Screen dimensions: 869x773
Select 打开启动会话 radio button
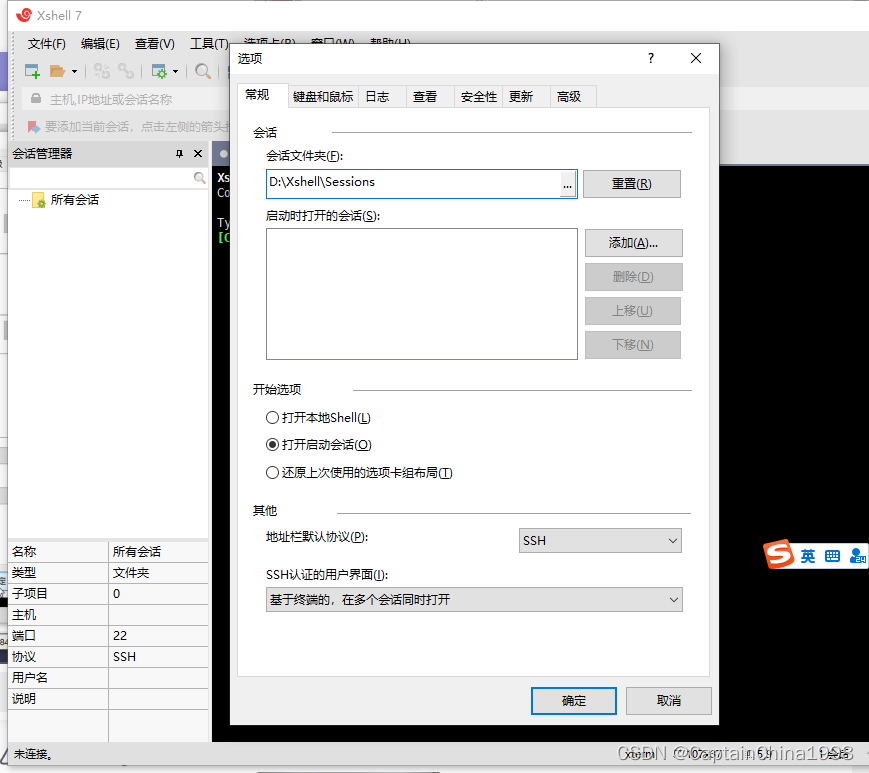click(x=272, y=444)
